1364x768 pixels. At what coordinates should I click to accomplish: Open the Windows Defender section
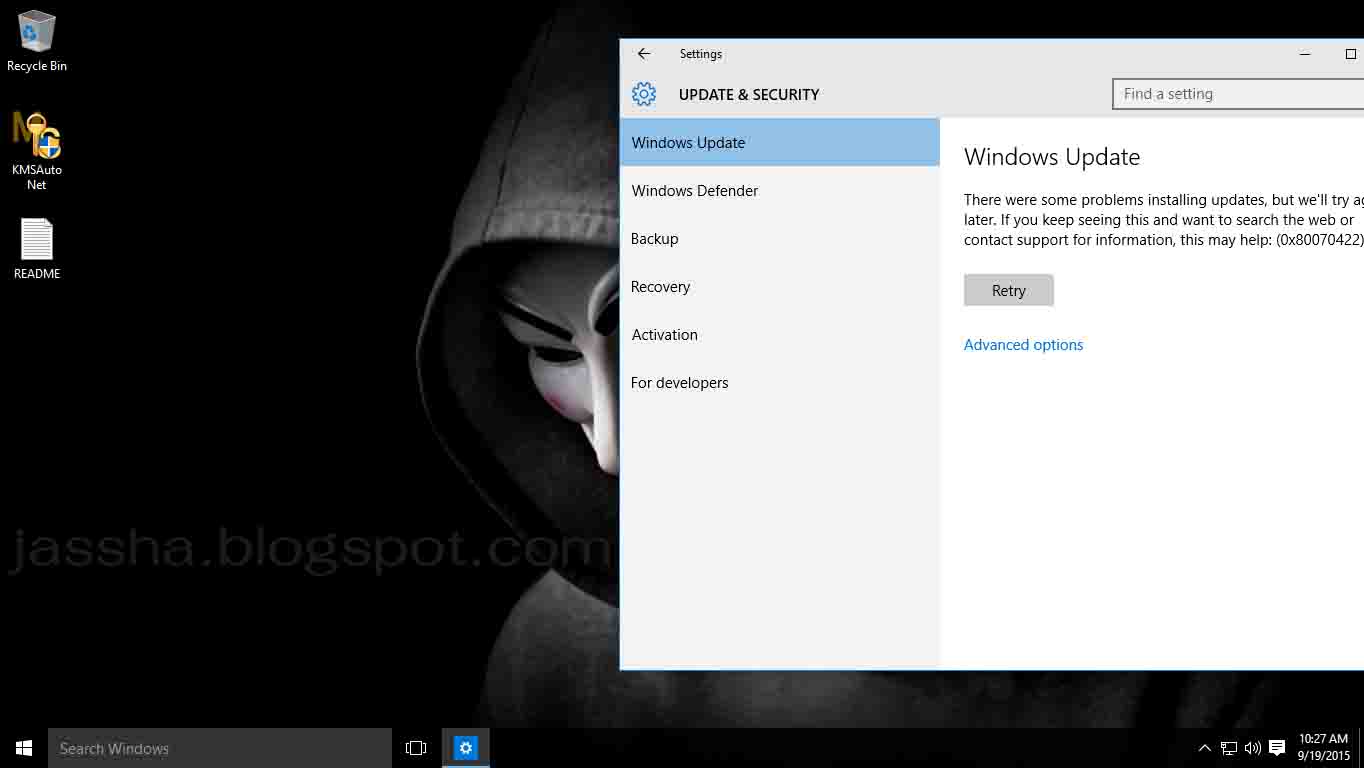[780, 190]
